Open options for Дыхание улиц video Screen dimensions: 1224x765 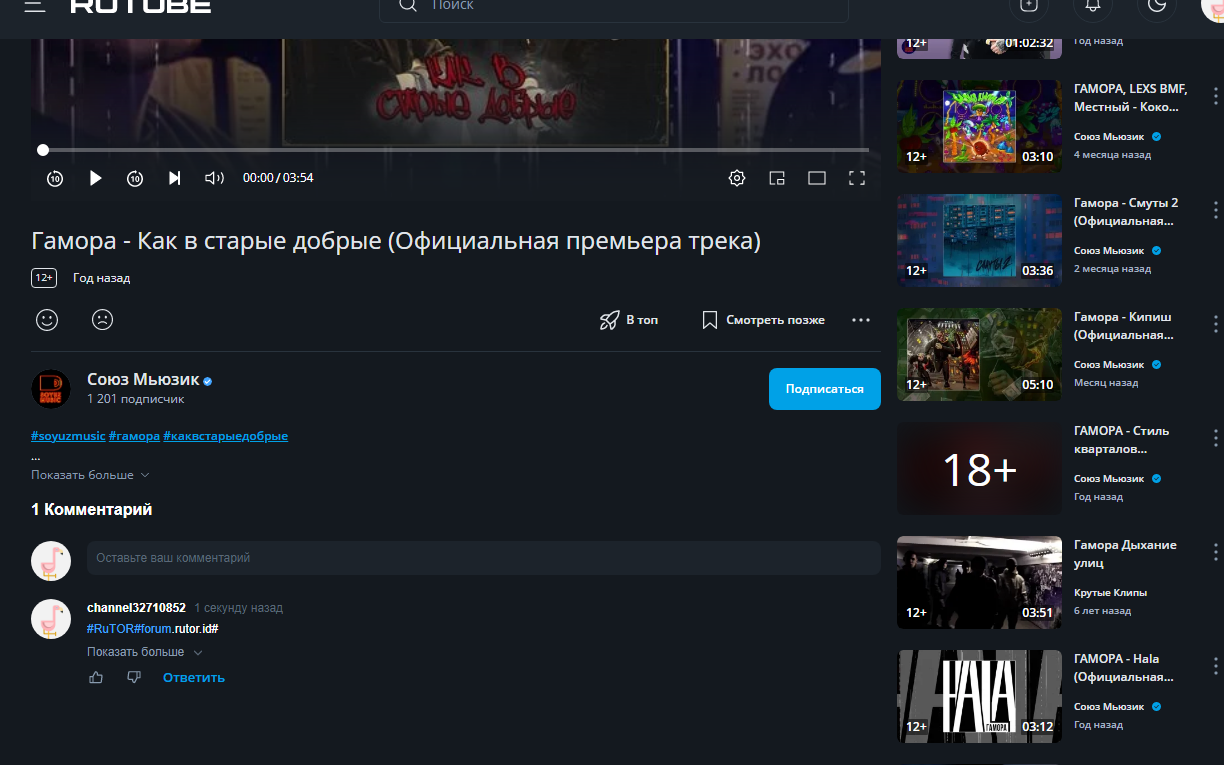pos(1215,552)
